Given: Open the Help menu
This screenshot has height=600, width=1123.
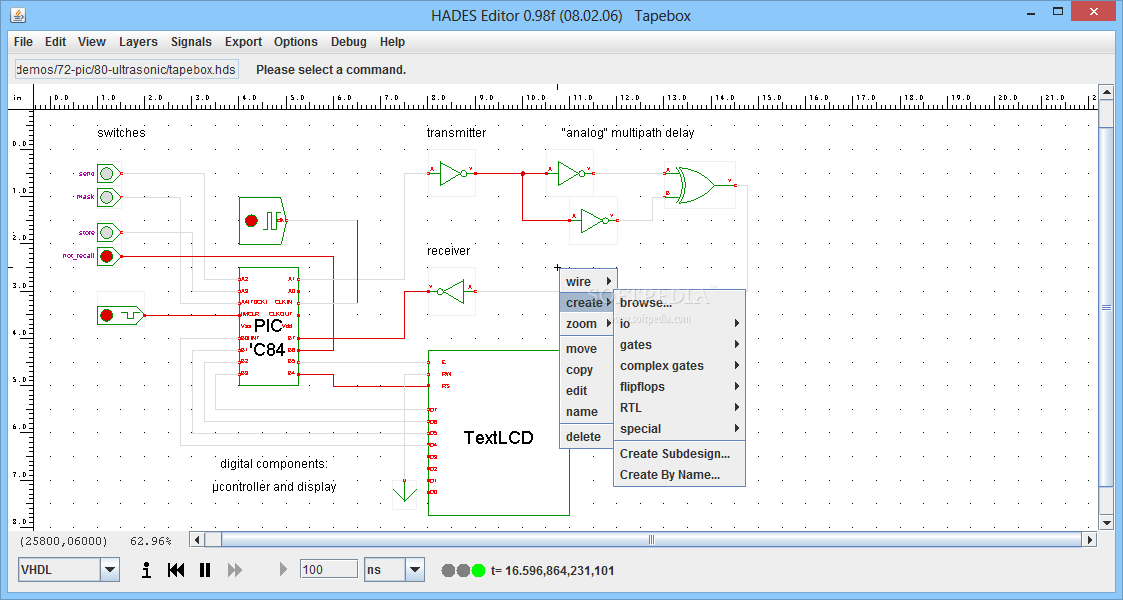Looking at the screenshot, I should coord(392,42).
